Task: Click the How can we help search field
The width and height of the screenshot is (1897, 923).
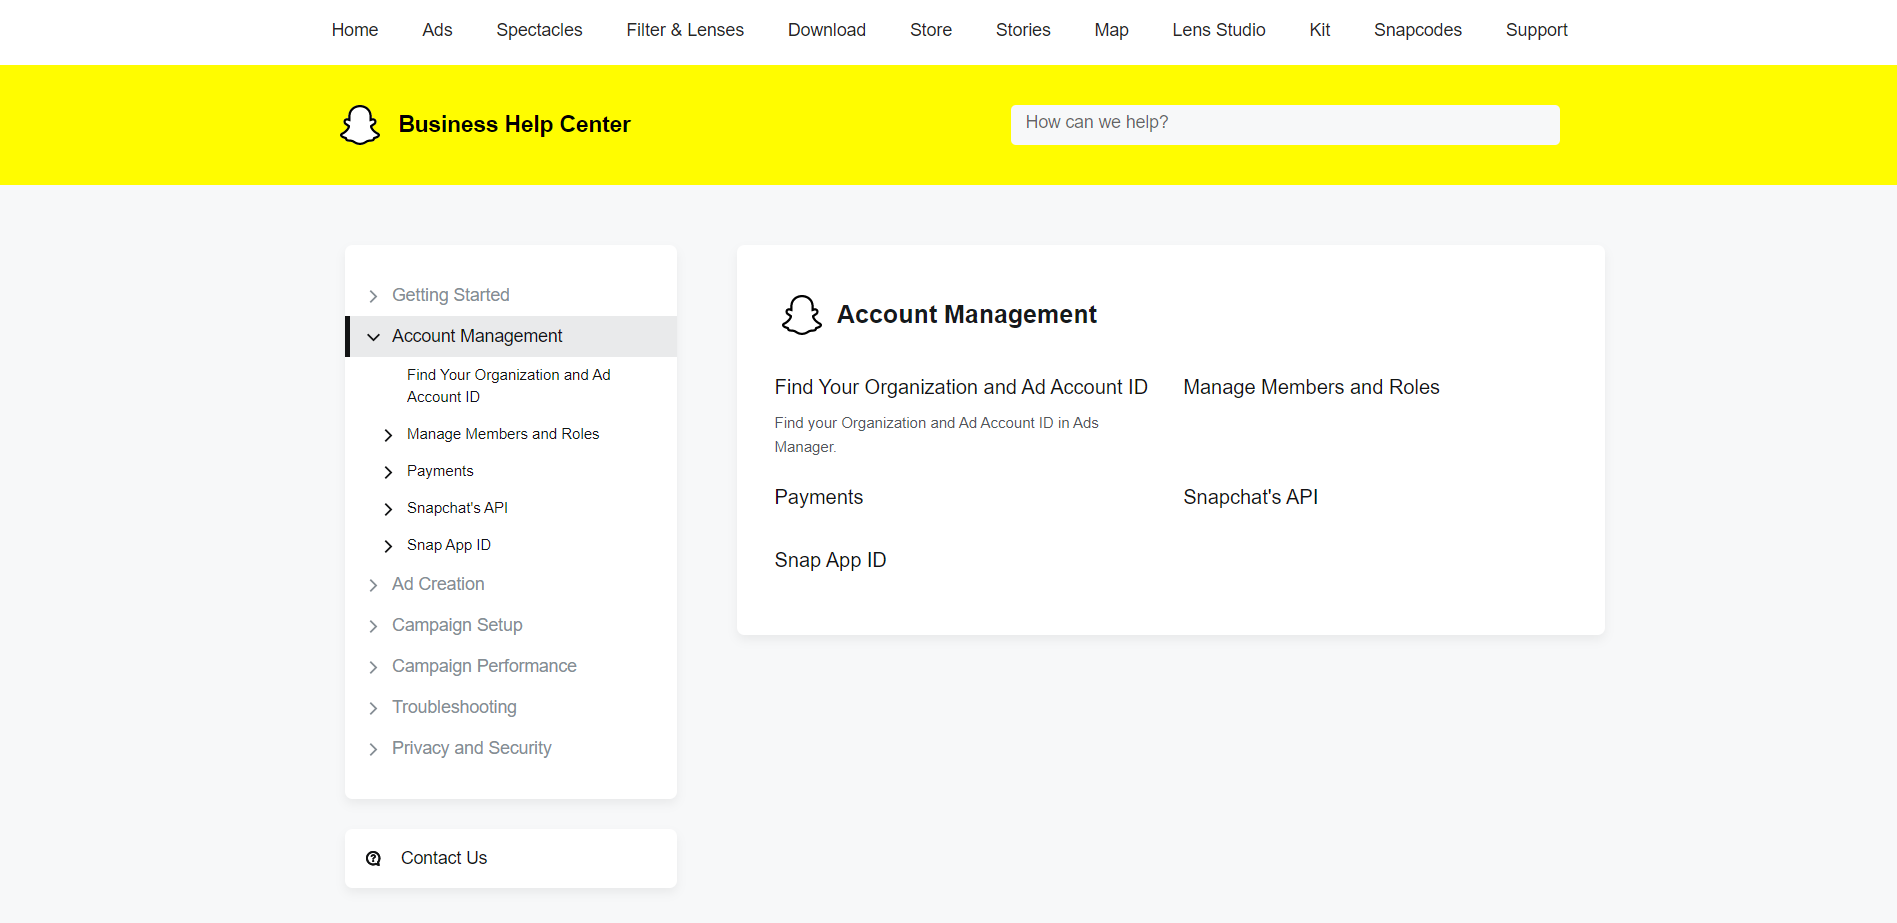Action: (1285, 125)
